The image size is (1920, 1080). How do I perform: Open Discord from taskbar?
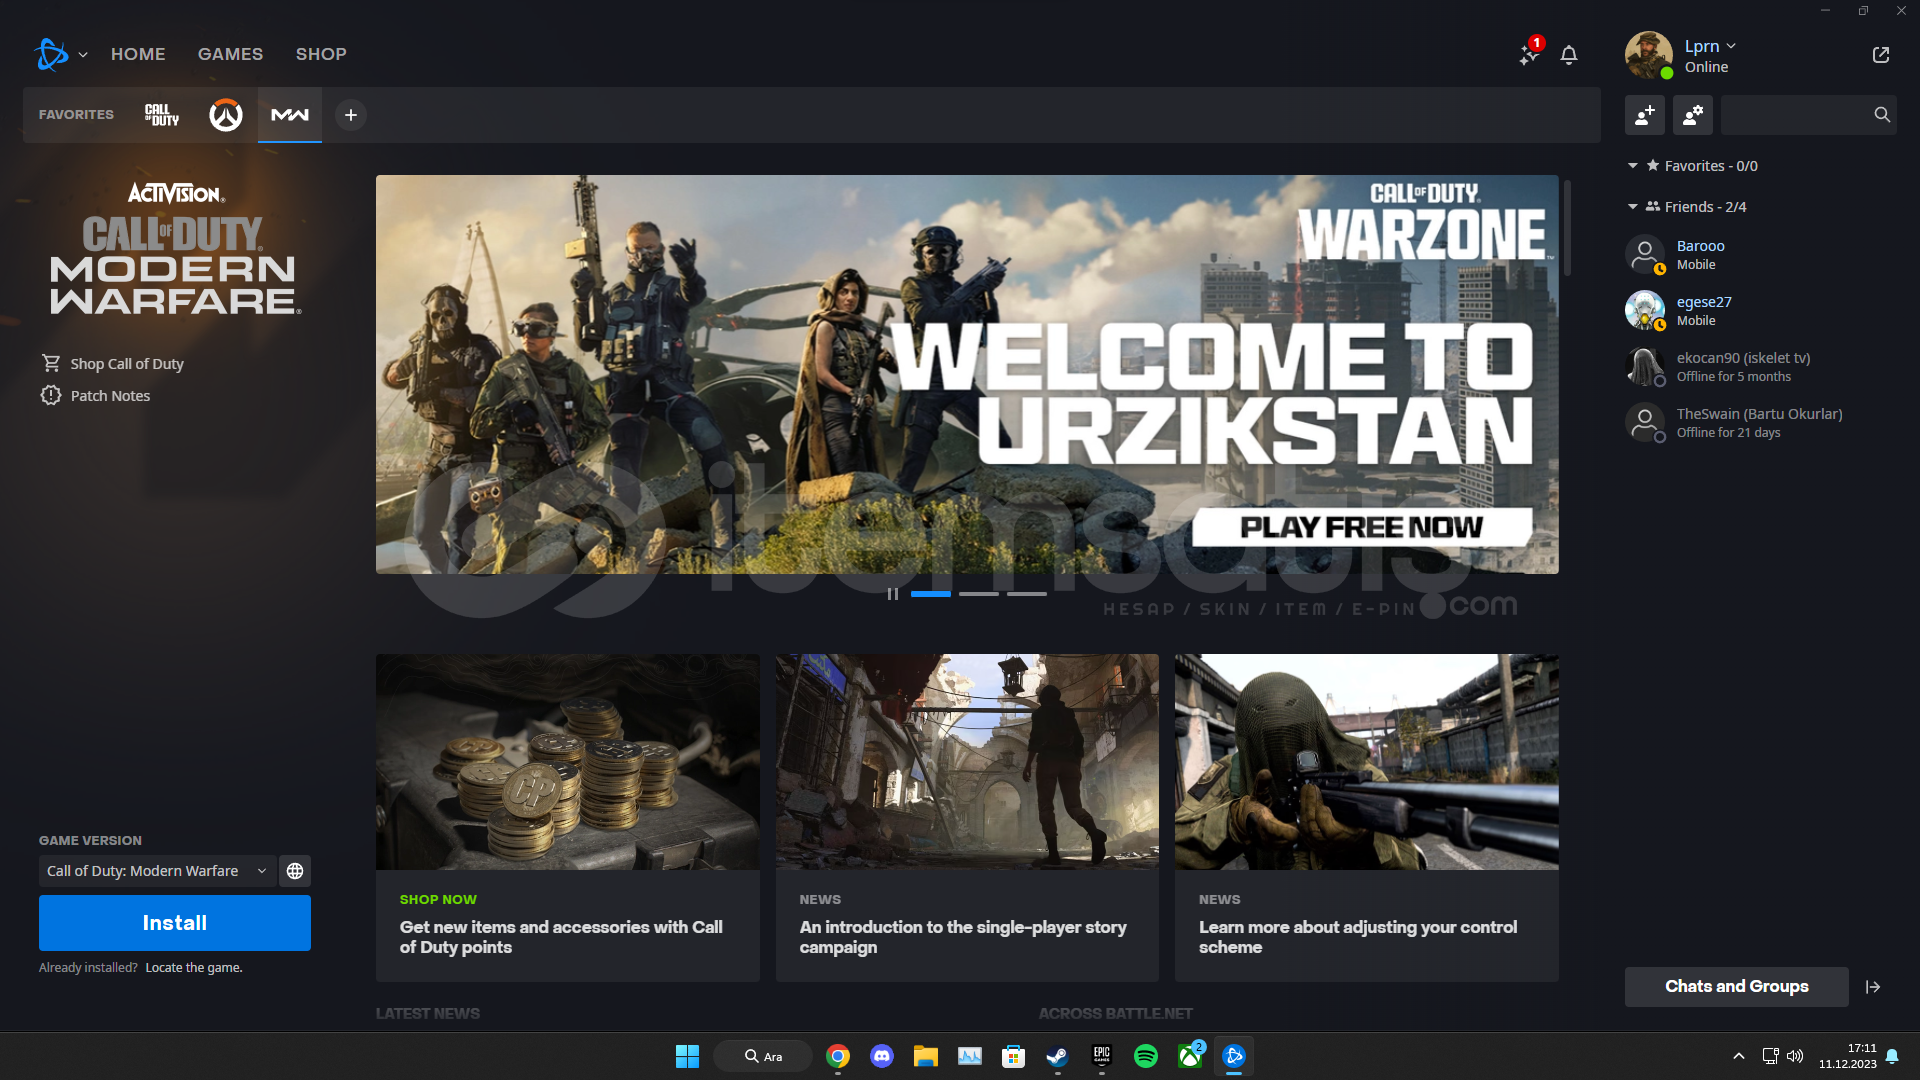coord(882,1056)
